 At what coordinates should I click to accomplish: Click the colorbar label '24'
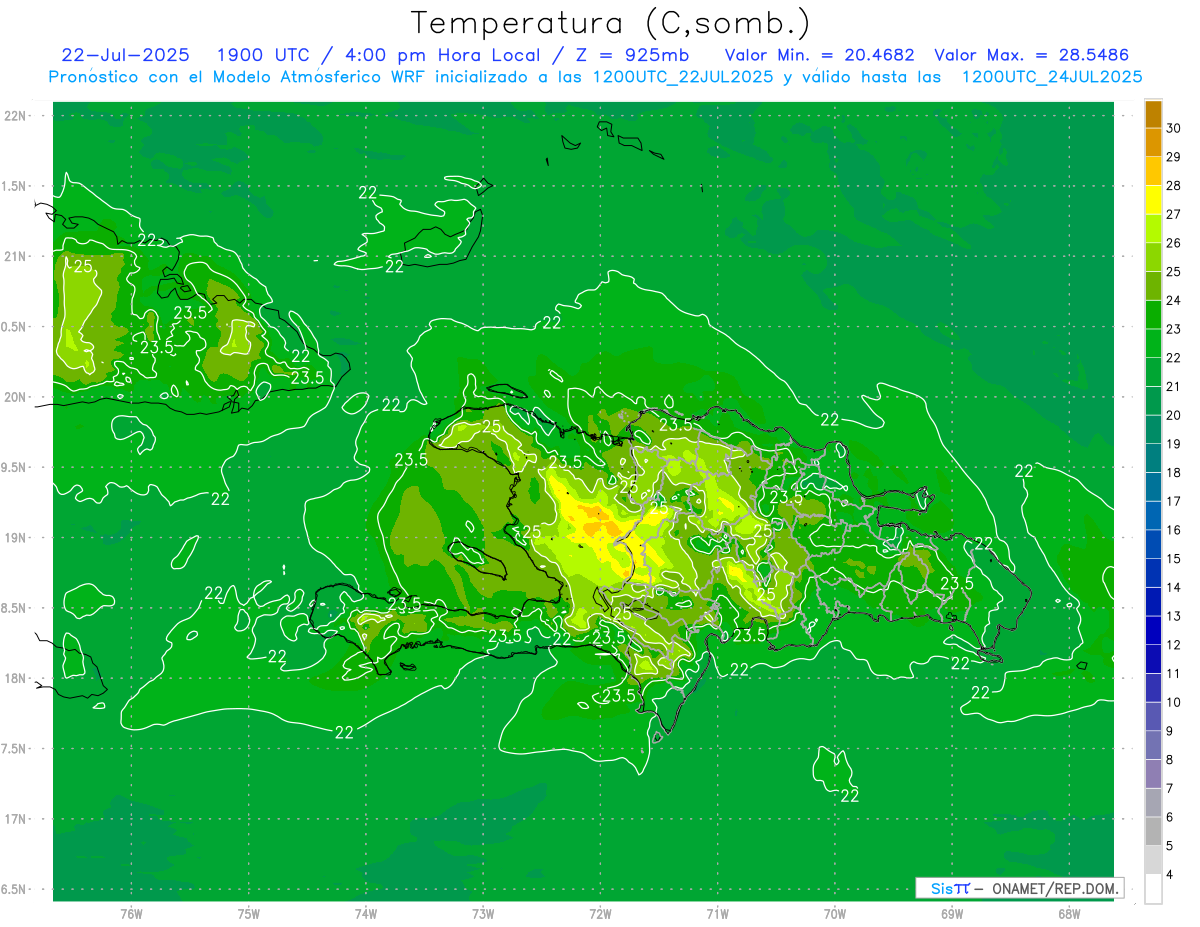[x=1174, y=300]
